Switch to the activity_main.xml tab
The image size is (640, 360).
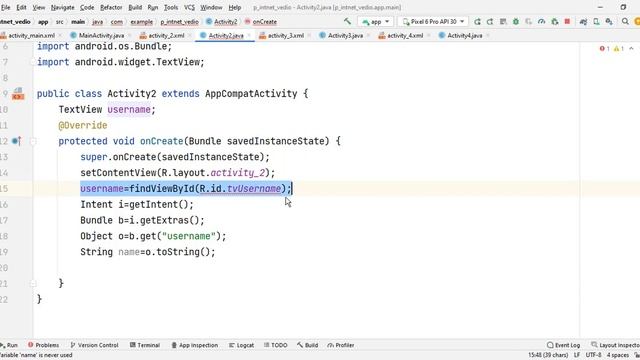pos(31,36)
